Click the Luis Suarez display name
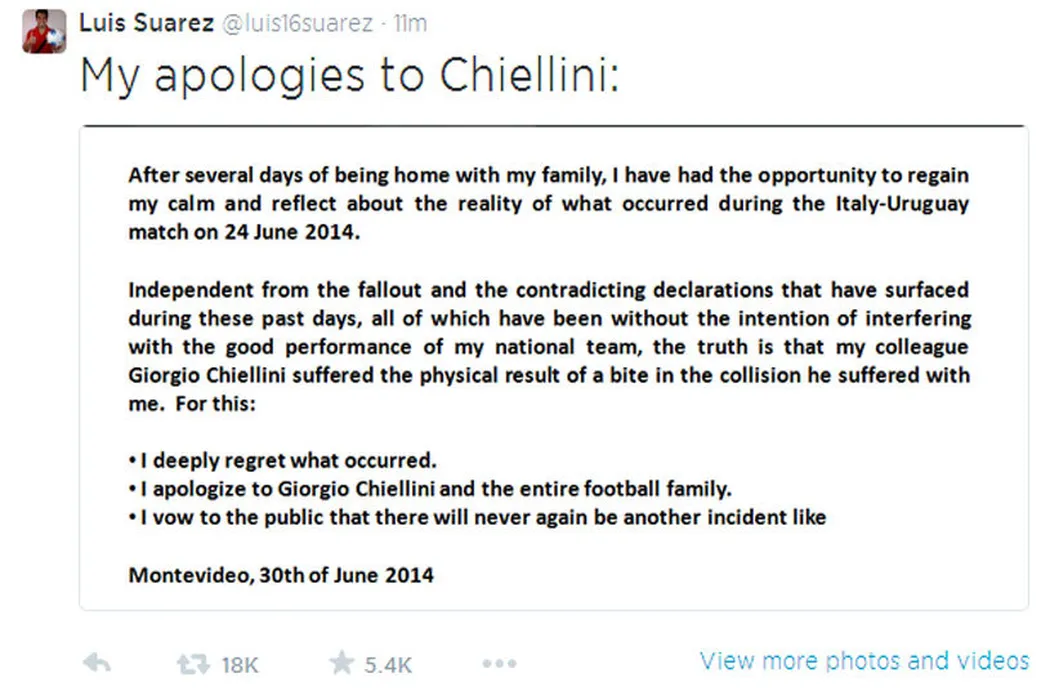The width and height of the screenshot is (1050, 700). click(146, 24)
